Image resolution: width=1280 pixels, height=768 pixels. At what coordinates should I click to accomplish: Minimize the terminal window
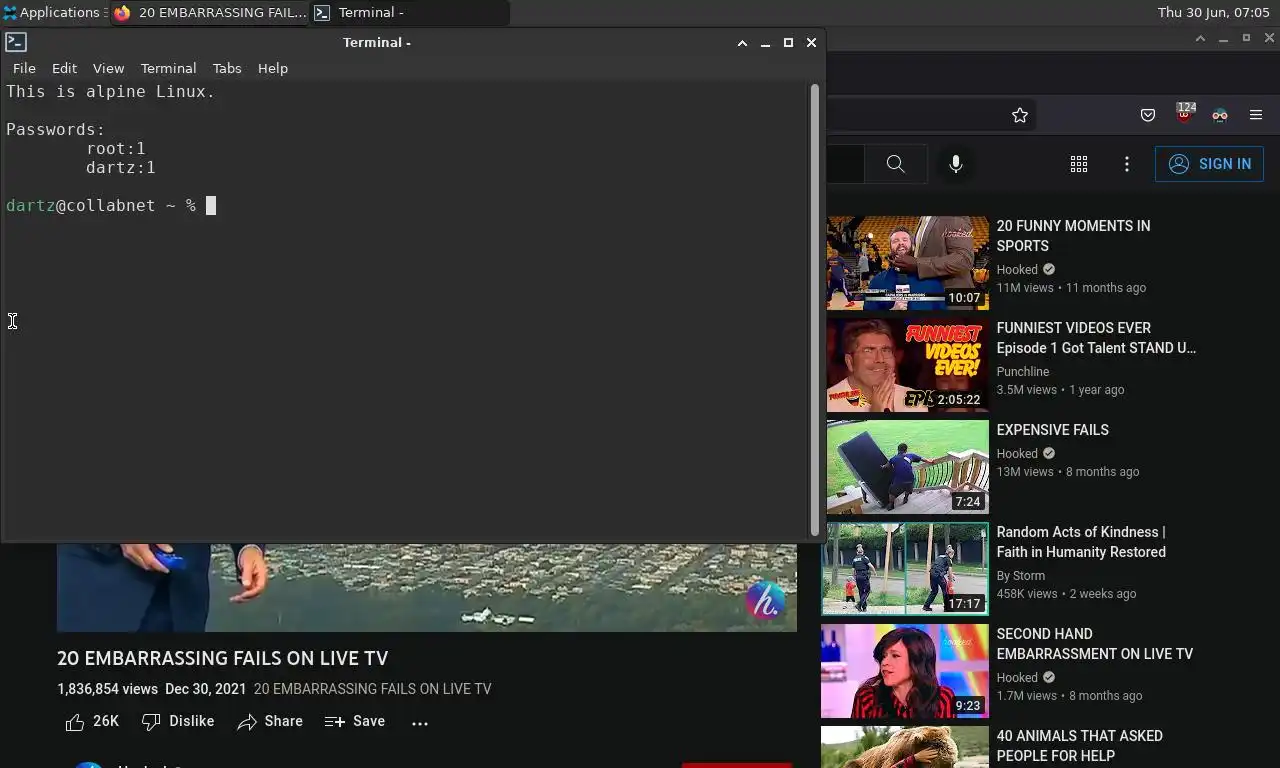tap(765, 43)
